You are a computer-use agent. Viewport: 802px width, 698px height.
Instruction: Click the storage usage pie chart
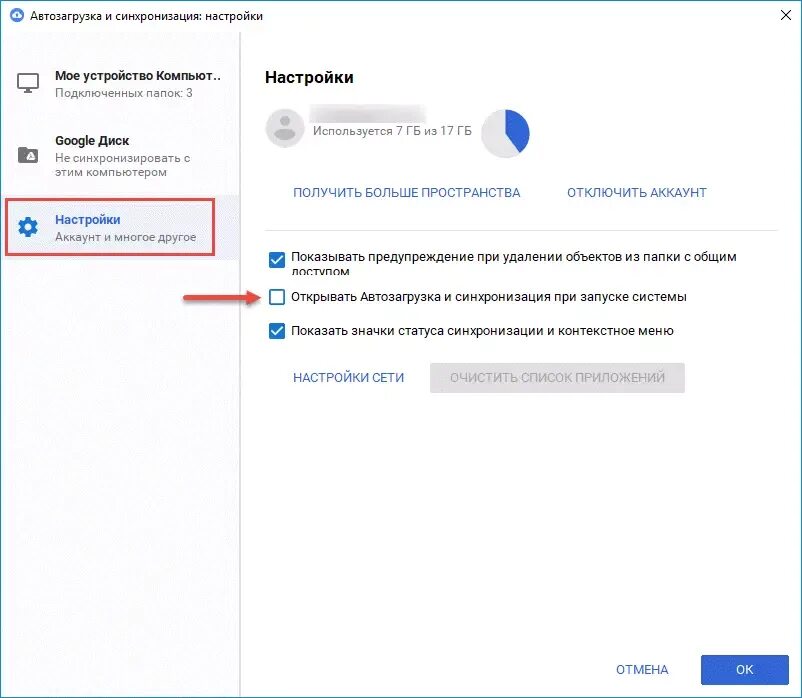pyautogui.click(x=505, y=133)
